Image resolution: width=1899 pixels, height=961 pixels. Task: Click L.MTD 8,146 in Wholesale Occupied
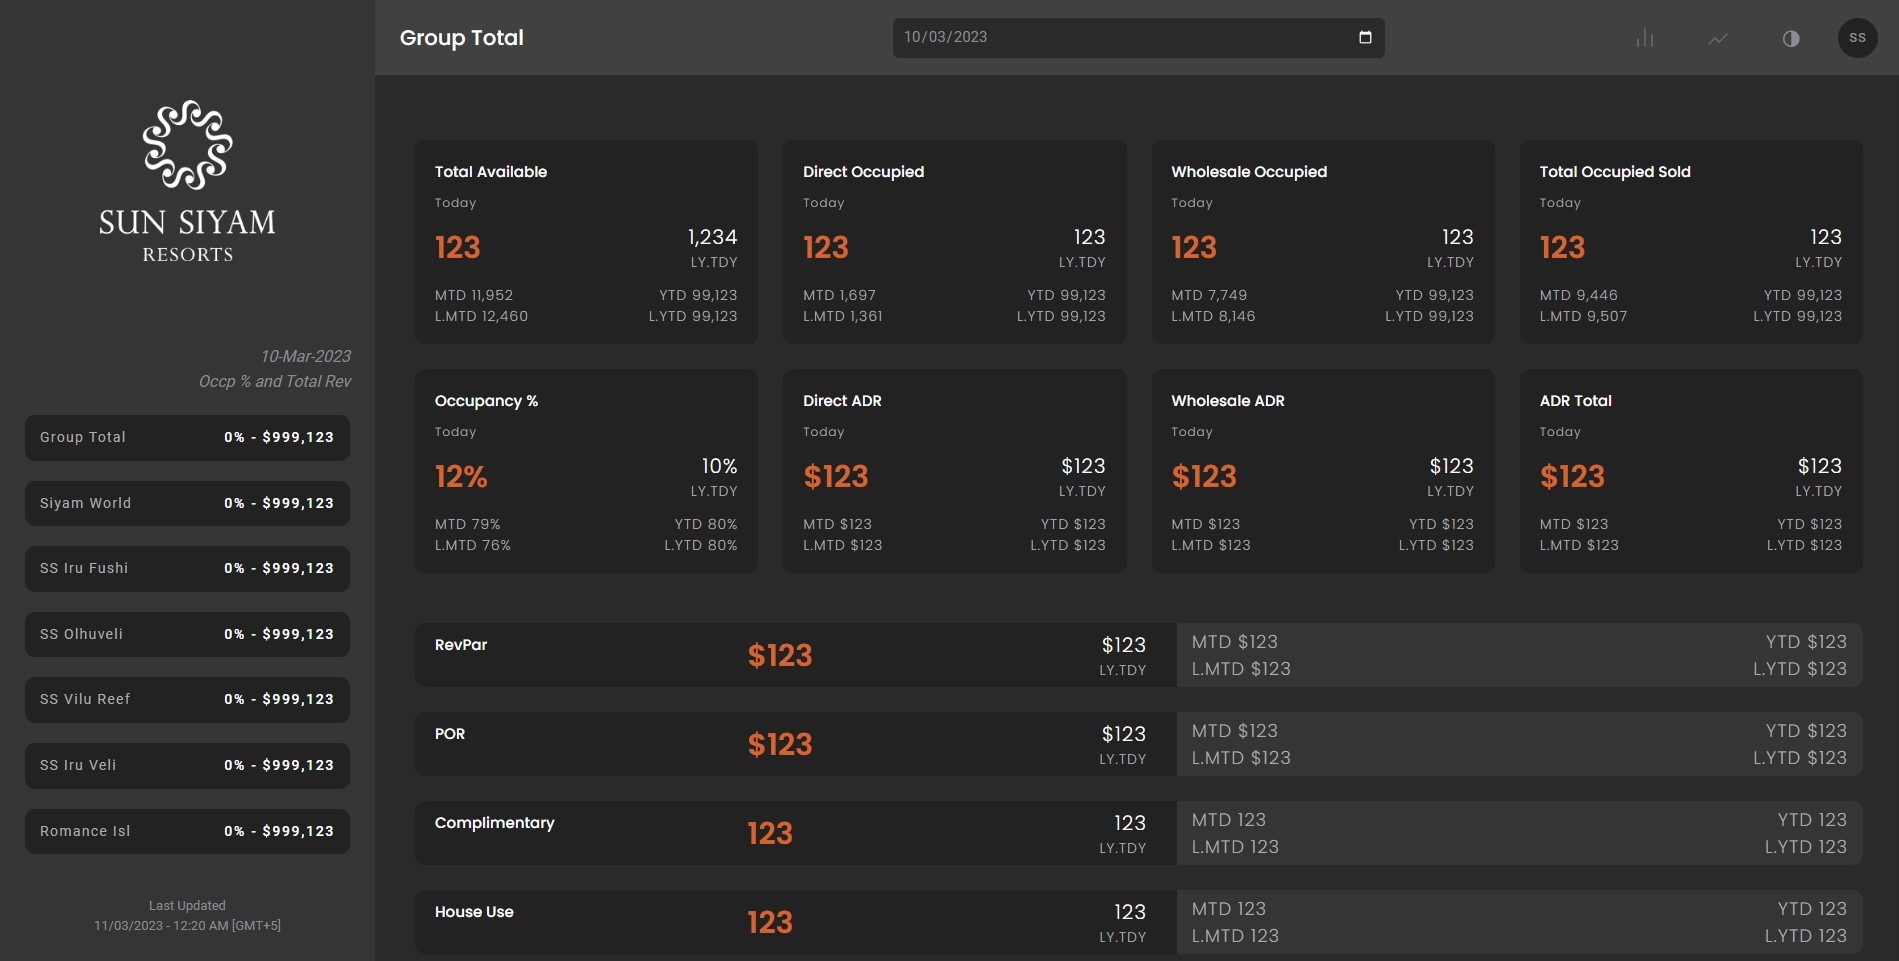(x=1213, y=317)
